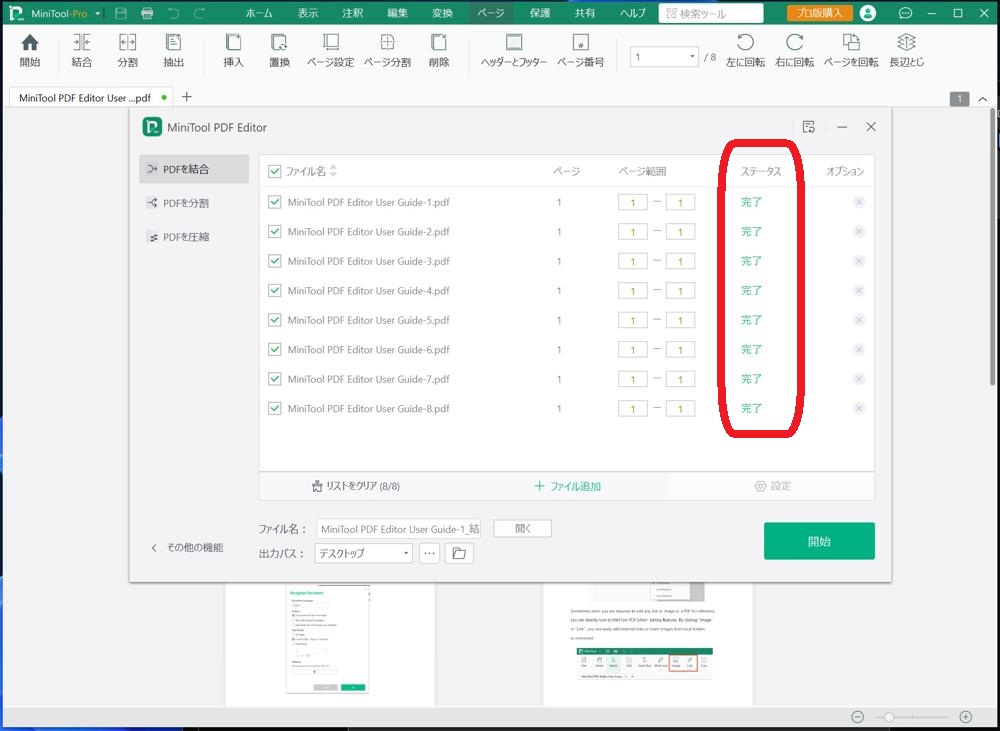Add a new document tab with plus
The width and height of the screenshot is (1000, 731).
tap(186, 97)
